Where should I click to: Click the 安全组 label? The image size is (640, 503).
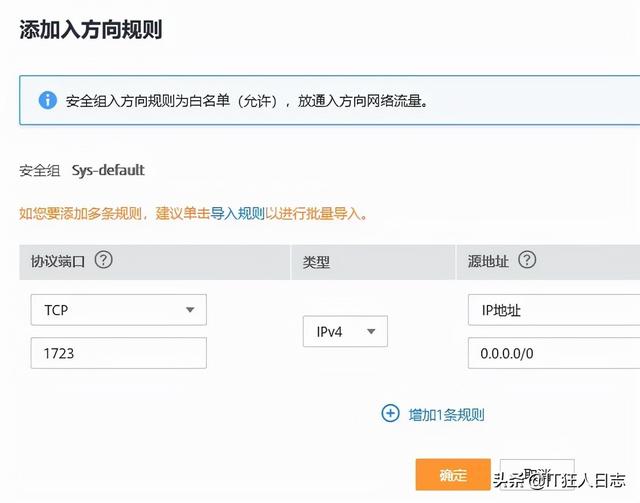tap(40, 171)
